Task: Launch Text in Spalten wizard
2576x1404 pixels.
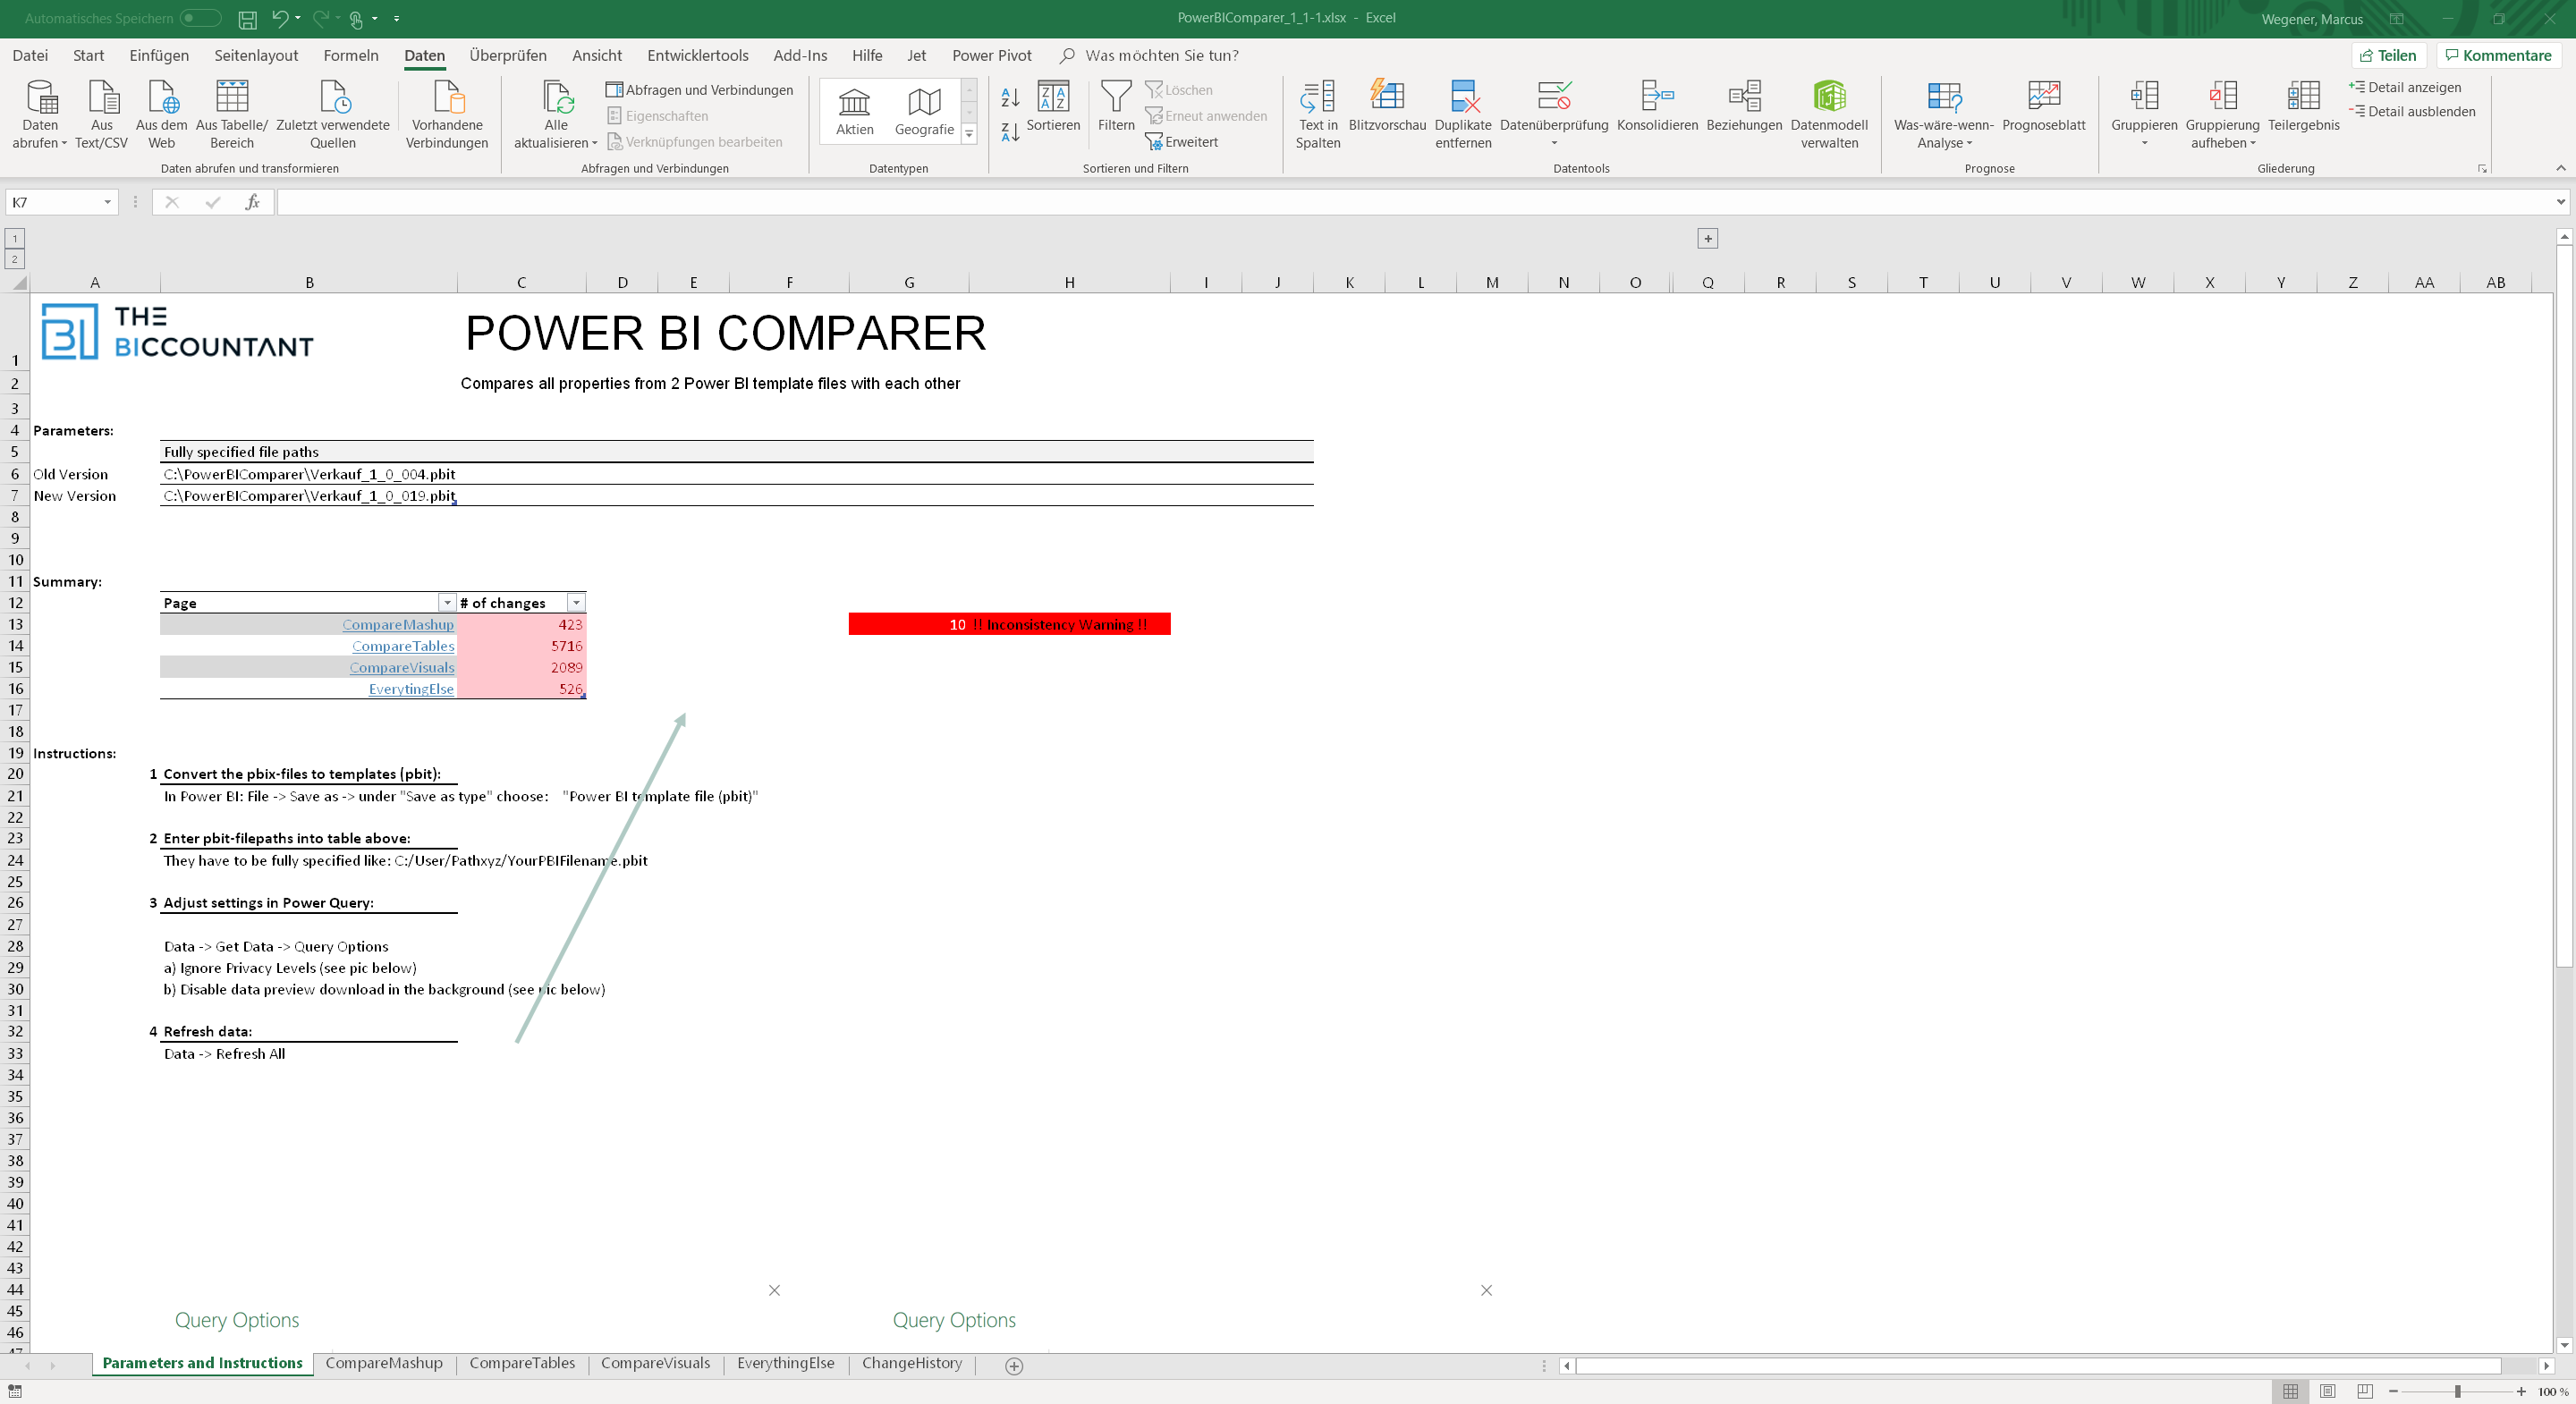Action: point(1318,115)
